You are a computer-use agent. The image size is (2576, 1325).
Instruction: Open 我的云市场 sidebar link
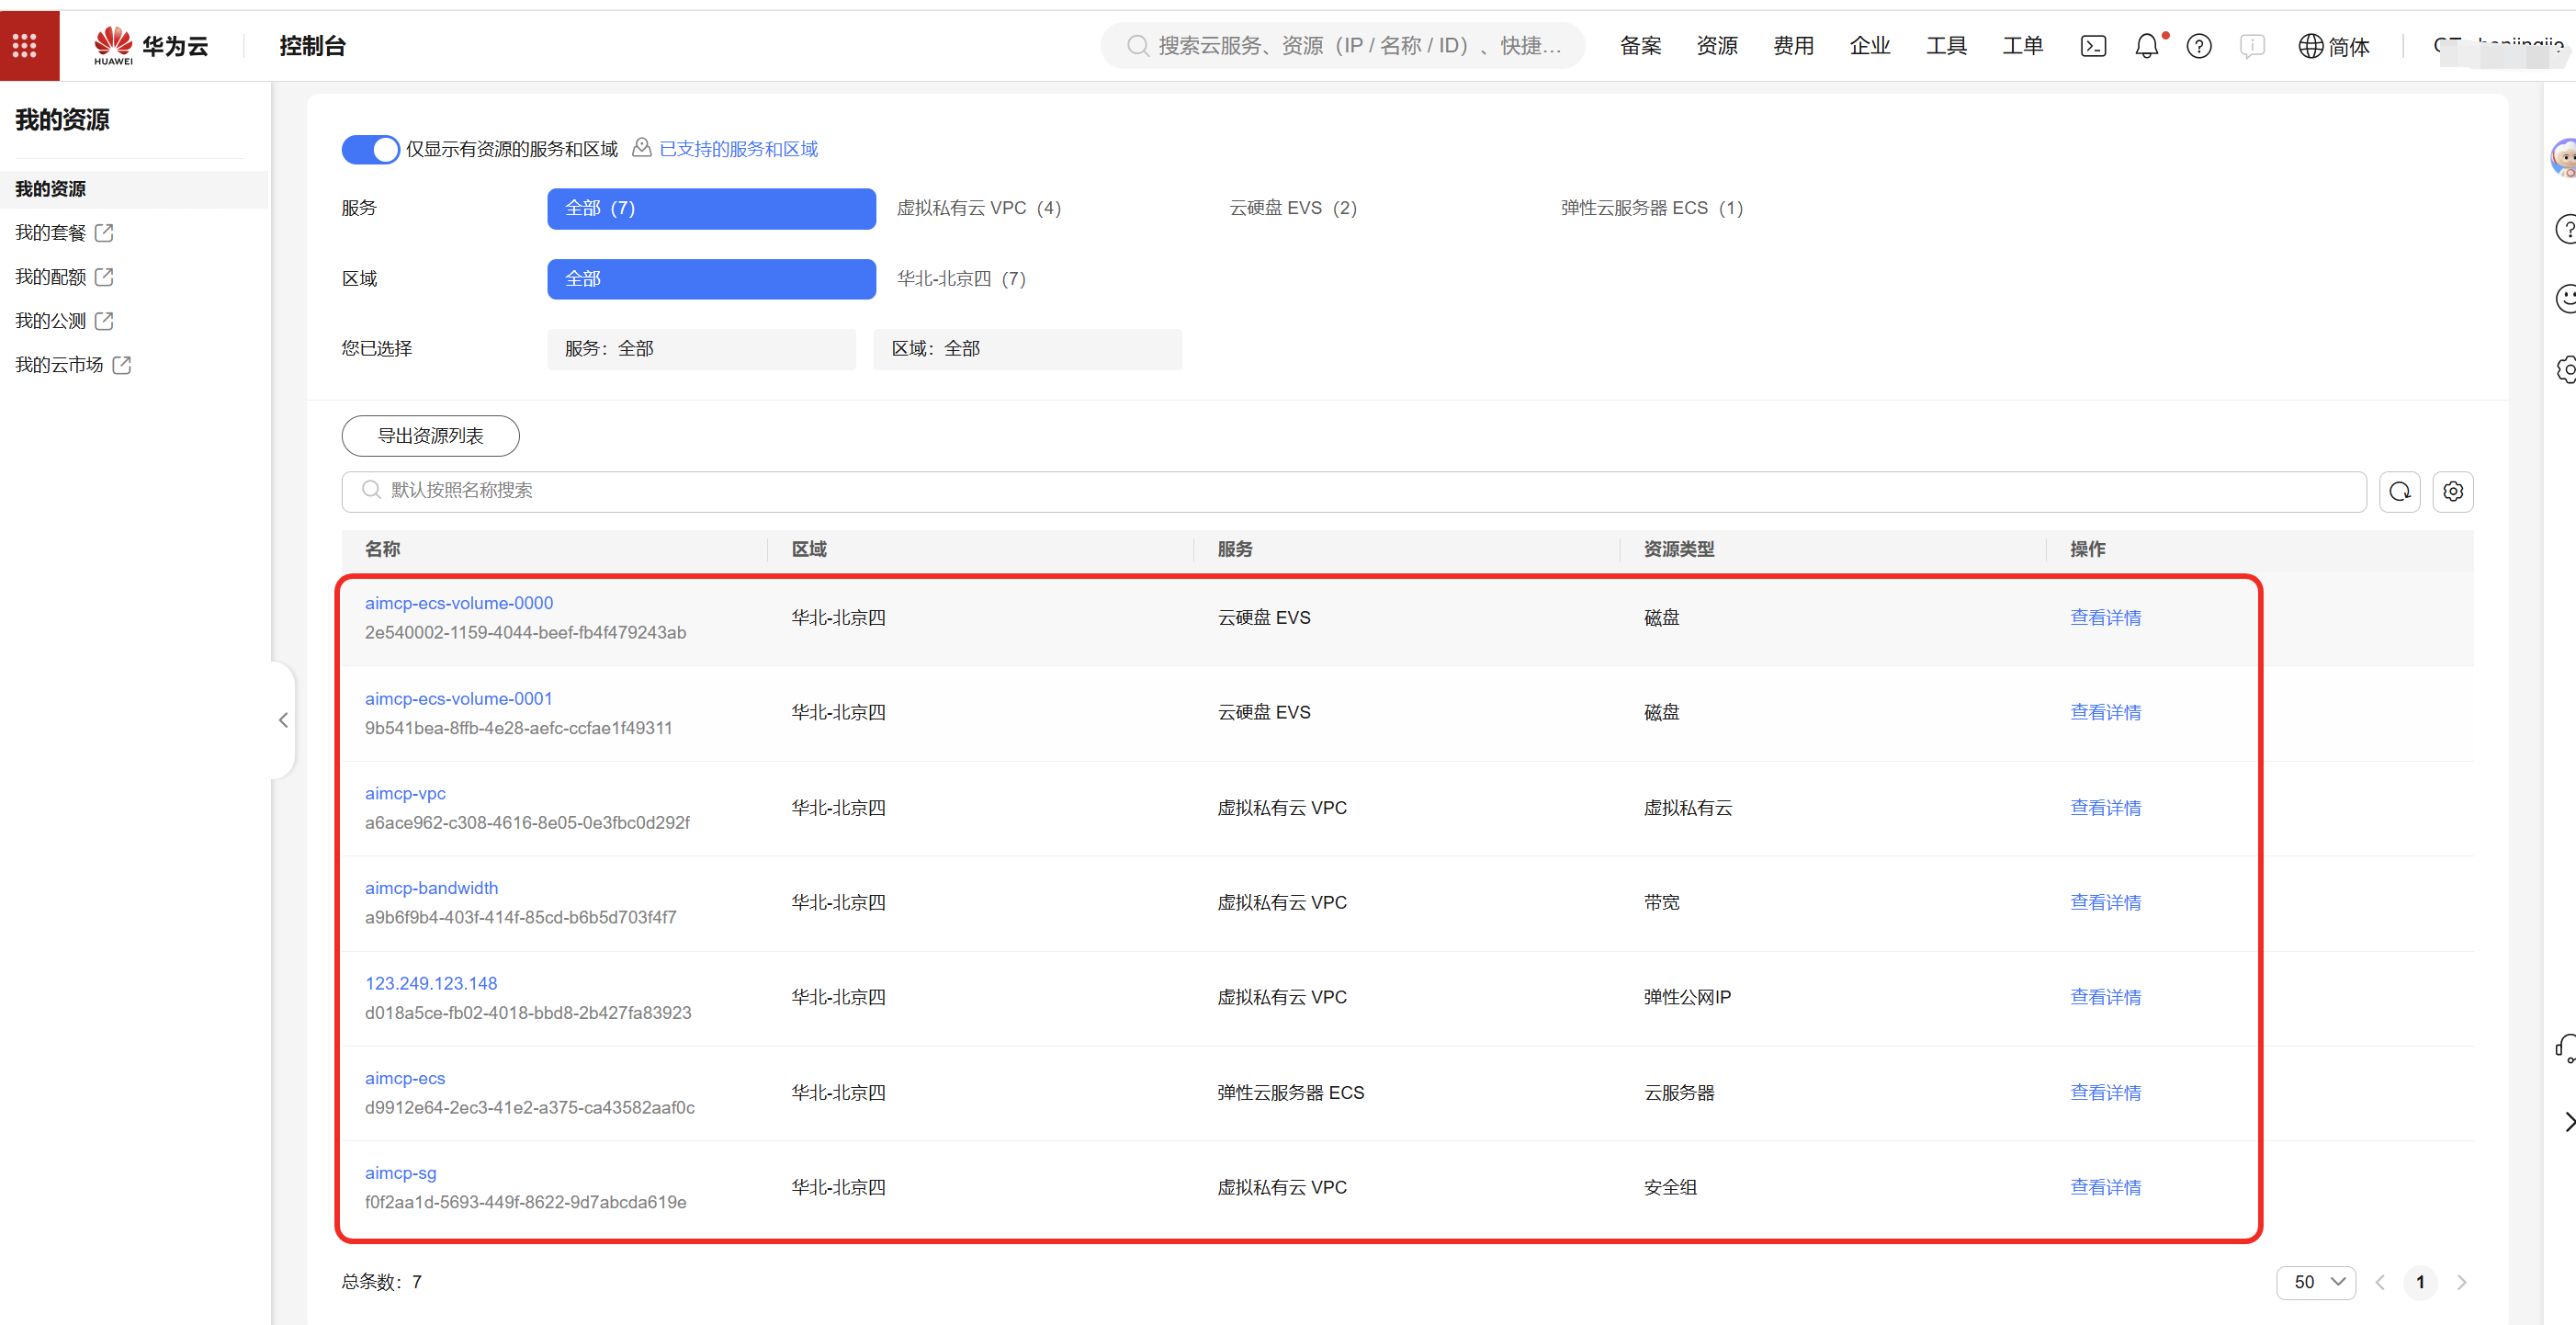[x=60, y=365]
